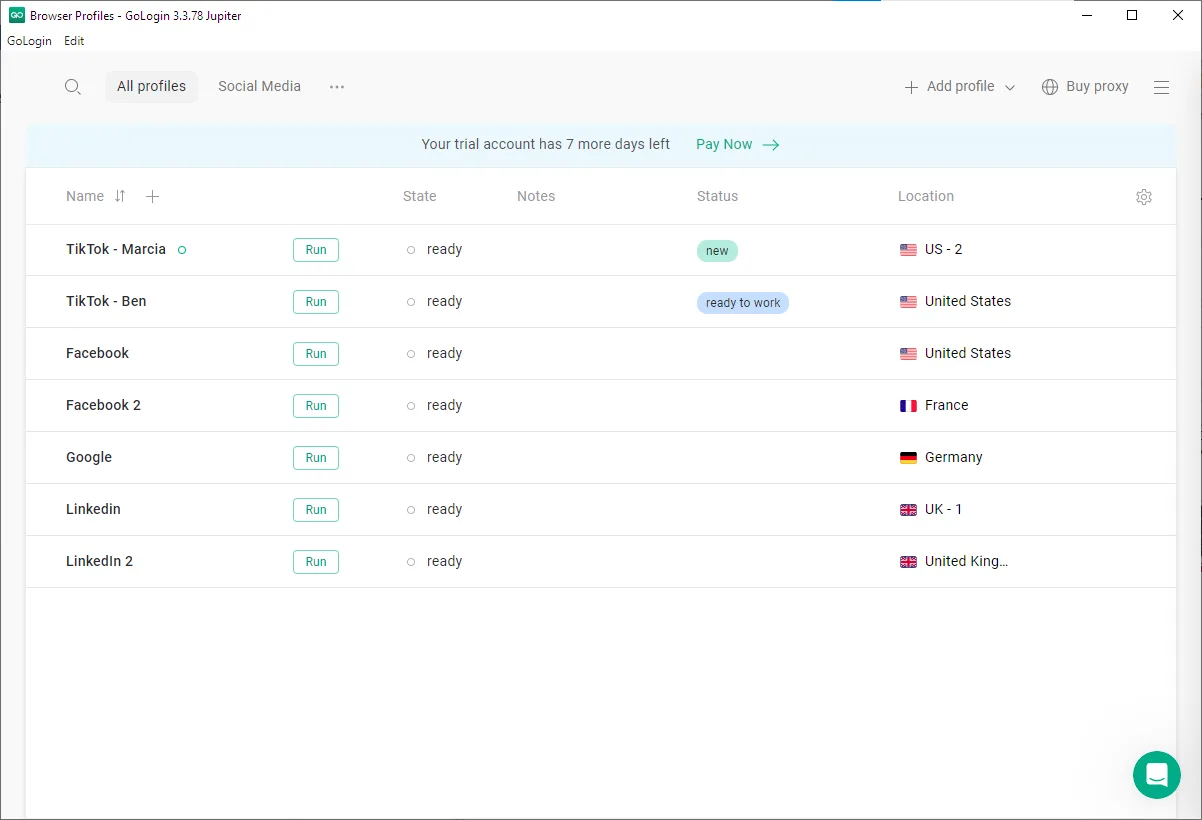Click the Status column header

[717, 196]
